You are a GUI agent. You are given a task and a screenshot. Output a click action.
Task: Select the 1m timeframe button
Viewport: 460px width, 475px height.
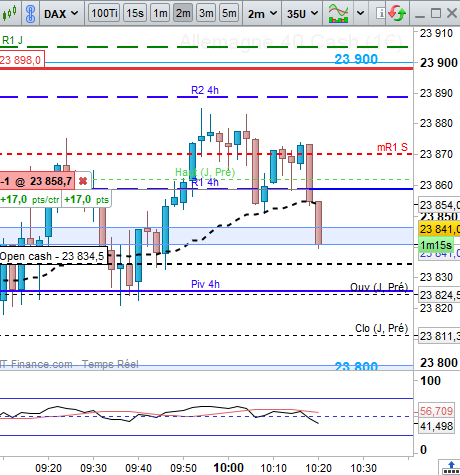pyautogui.click(x=160, y=13)
